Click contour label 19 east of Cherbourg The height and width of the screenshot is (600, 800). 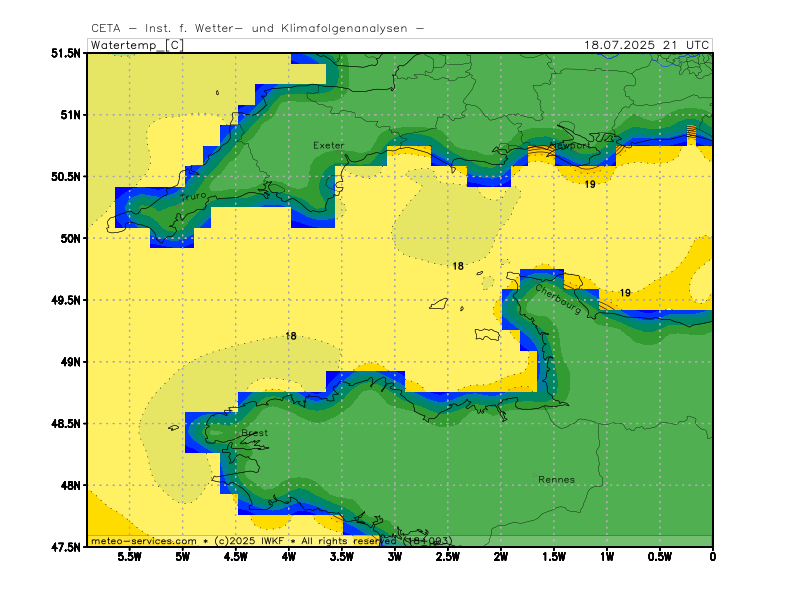[x=625, y=293]
